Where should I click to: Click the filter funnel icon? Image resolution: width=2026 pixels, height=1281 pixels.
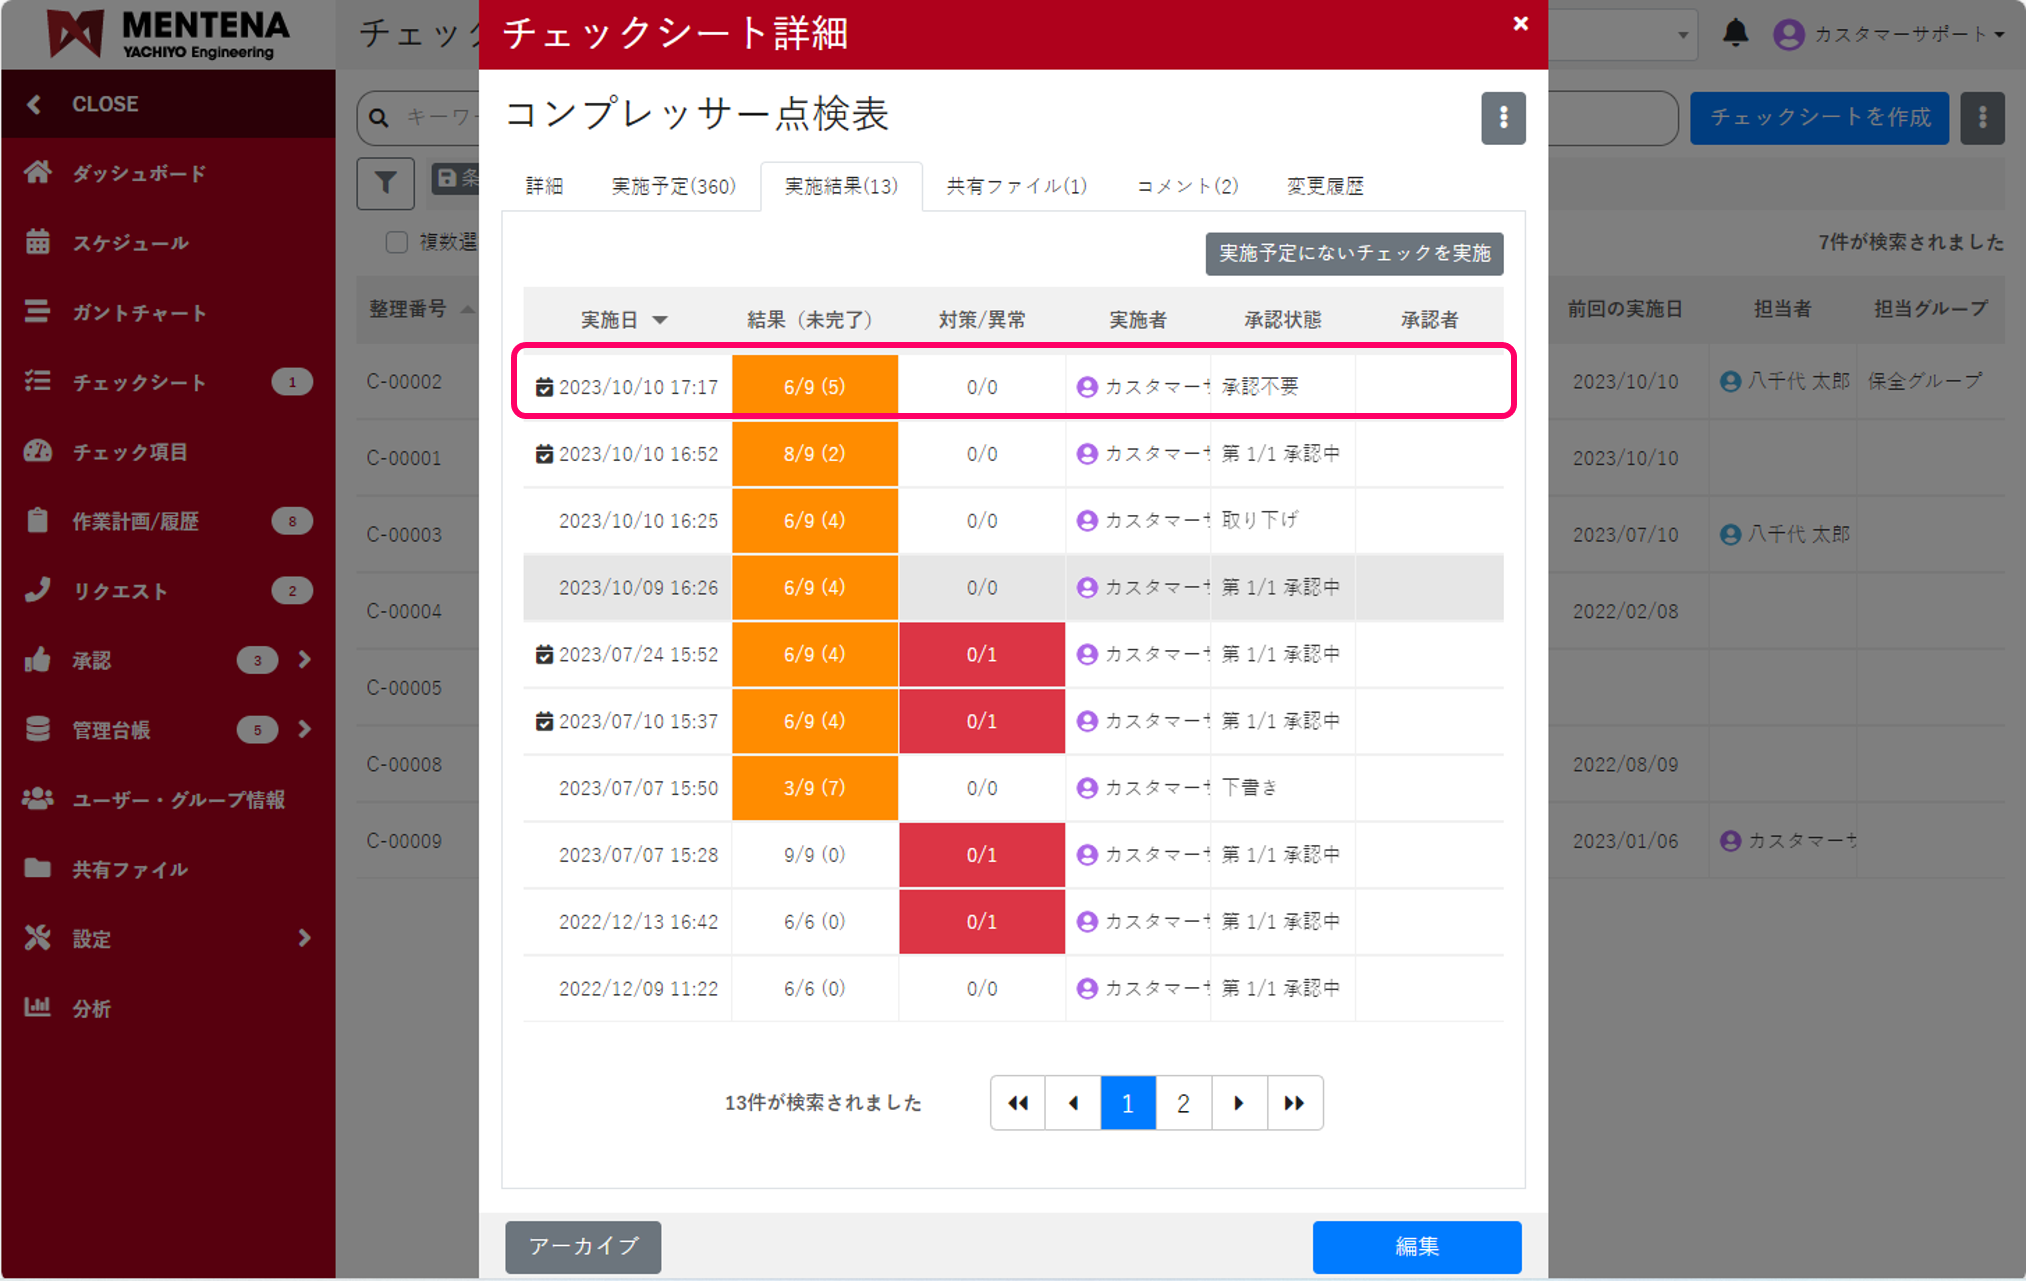[385, 183]
